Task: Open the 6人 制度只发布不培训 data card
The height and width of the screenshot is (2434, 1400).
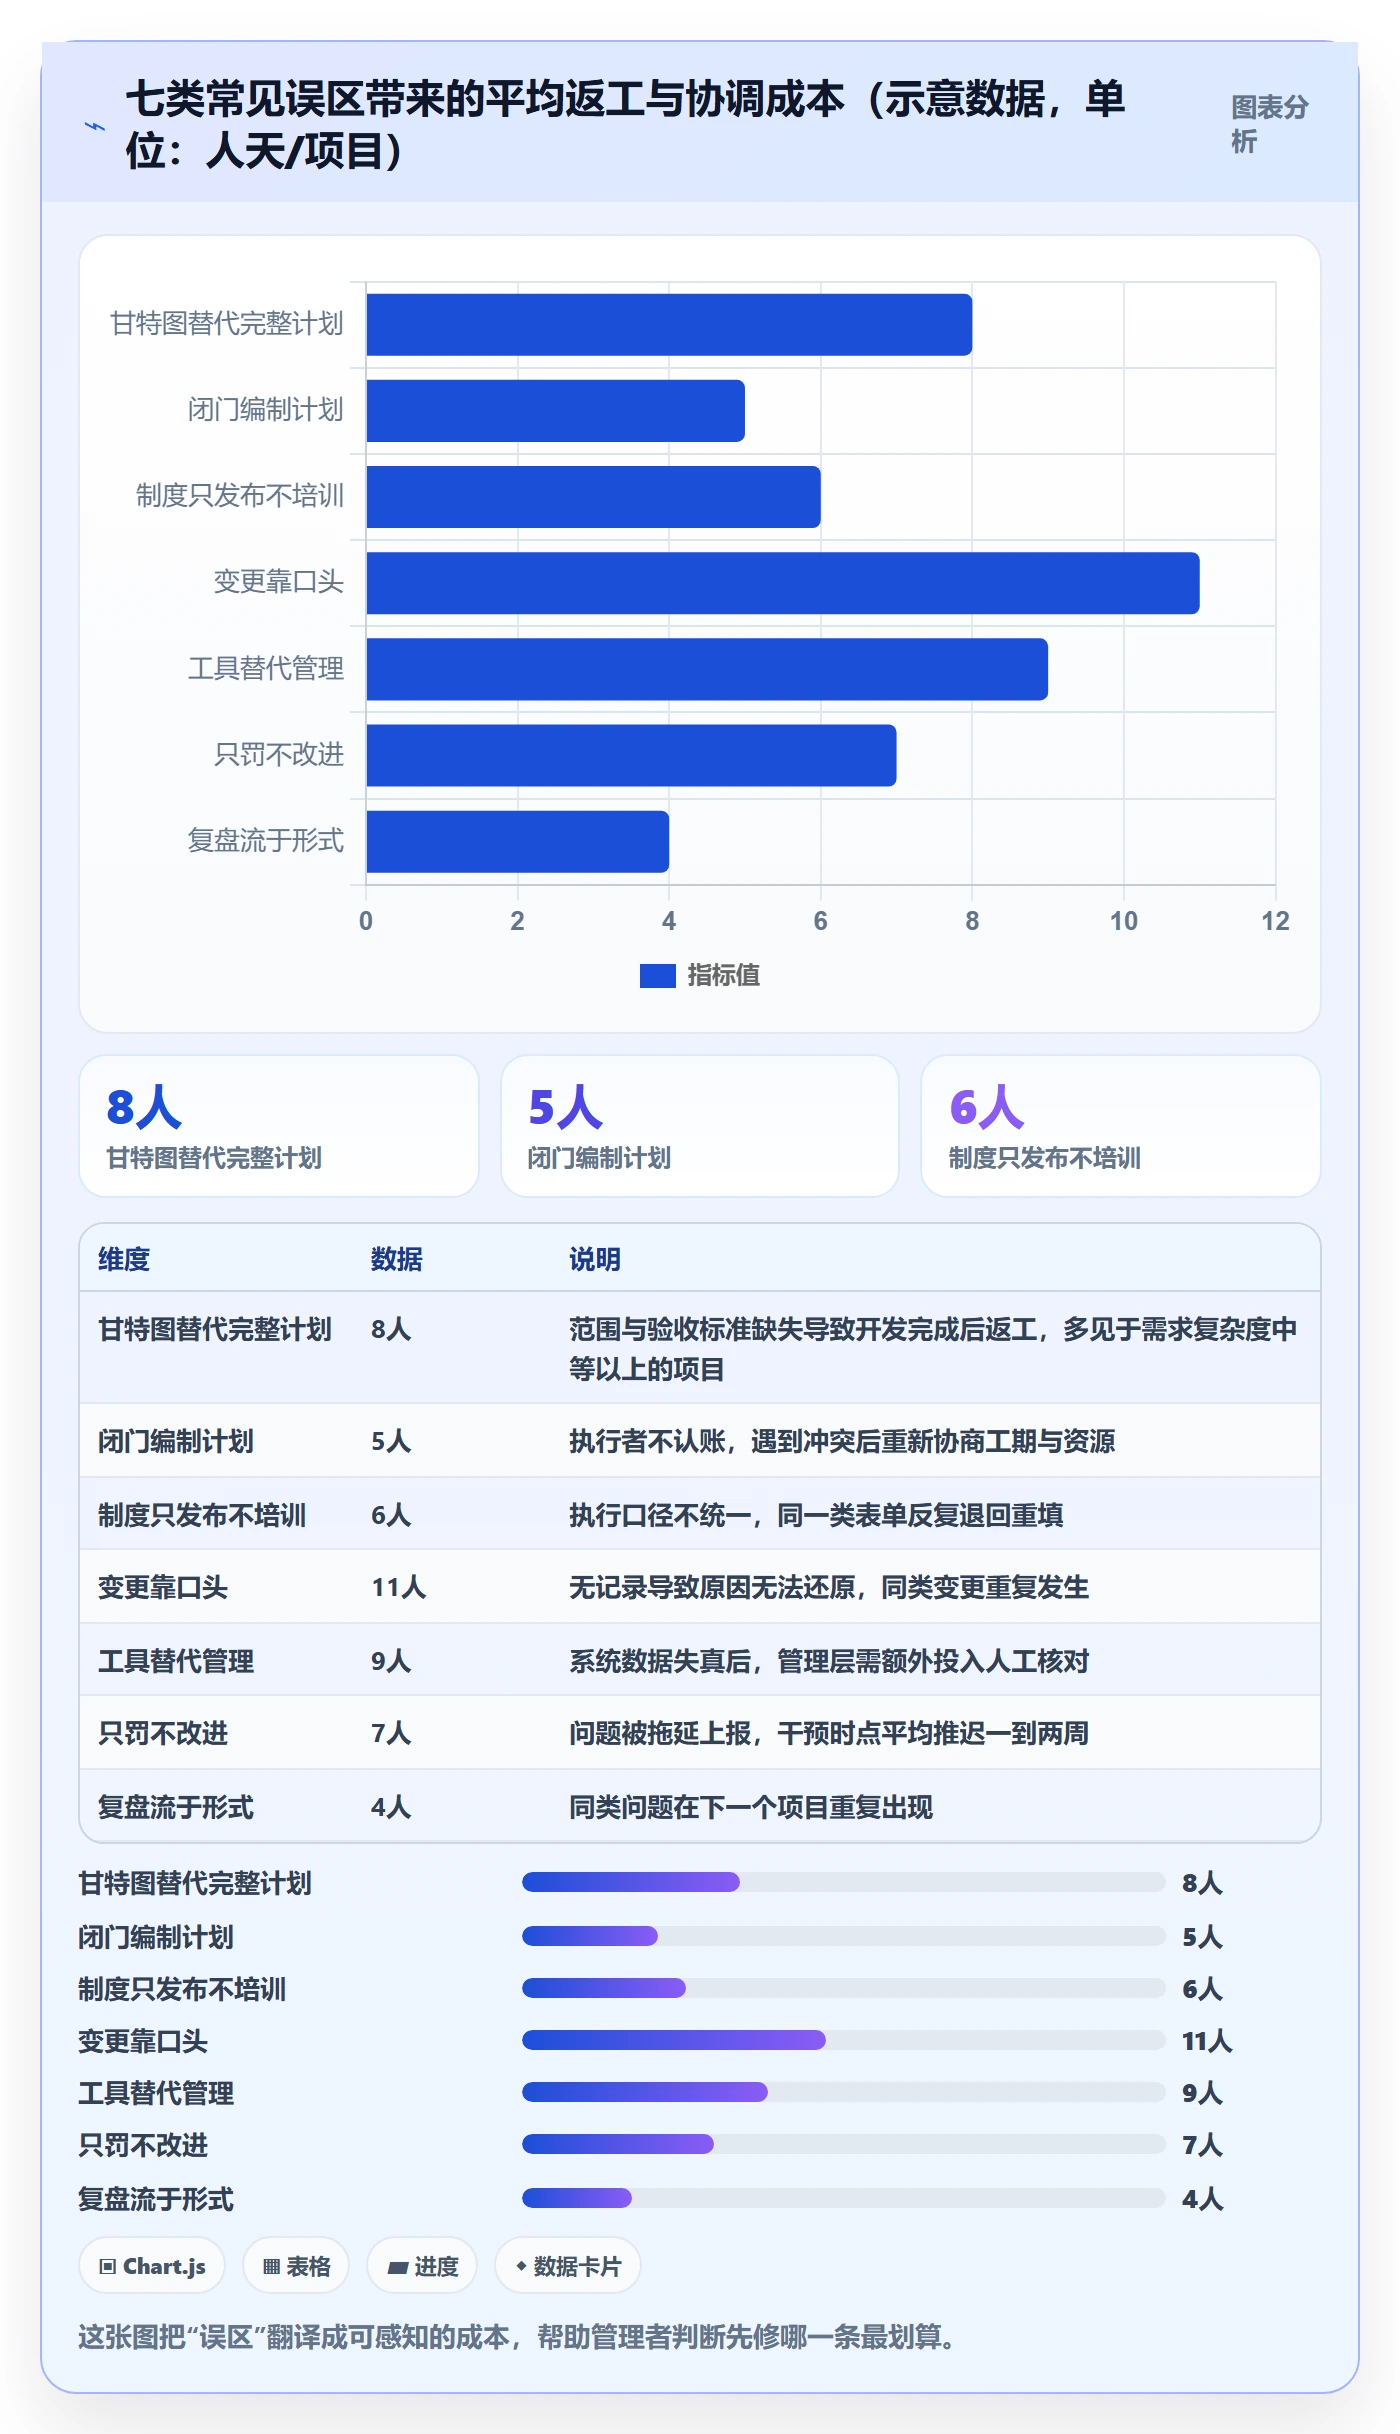Action: click(1121, 1126)
